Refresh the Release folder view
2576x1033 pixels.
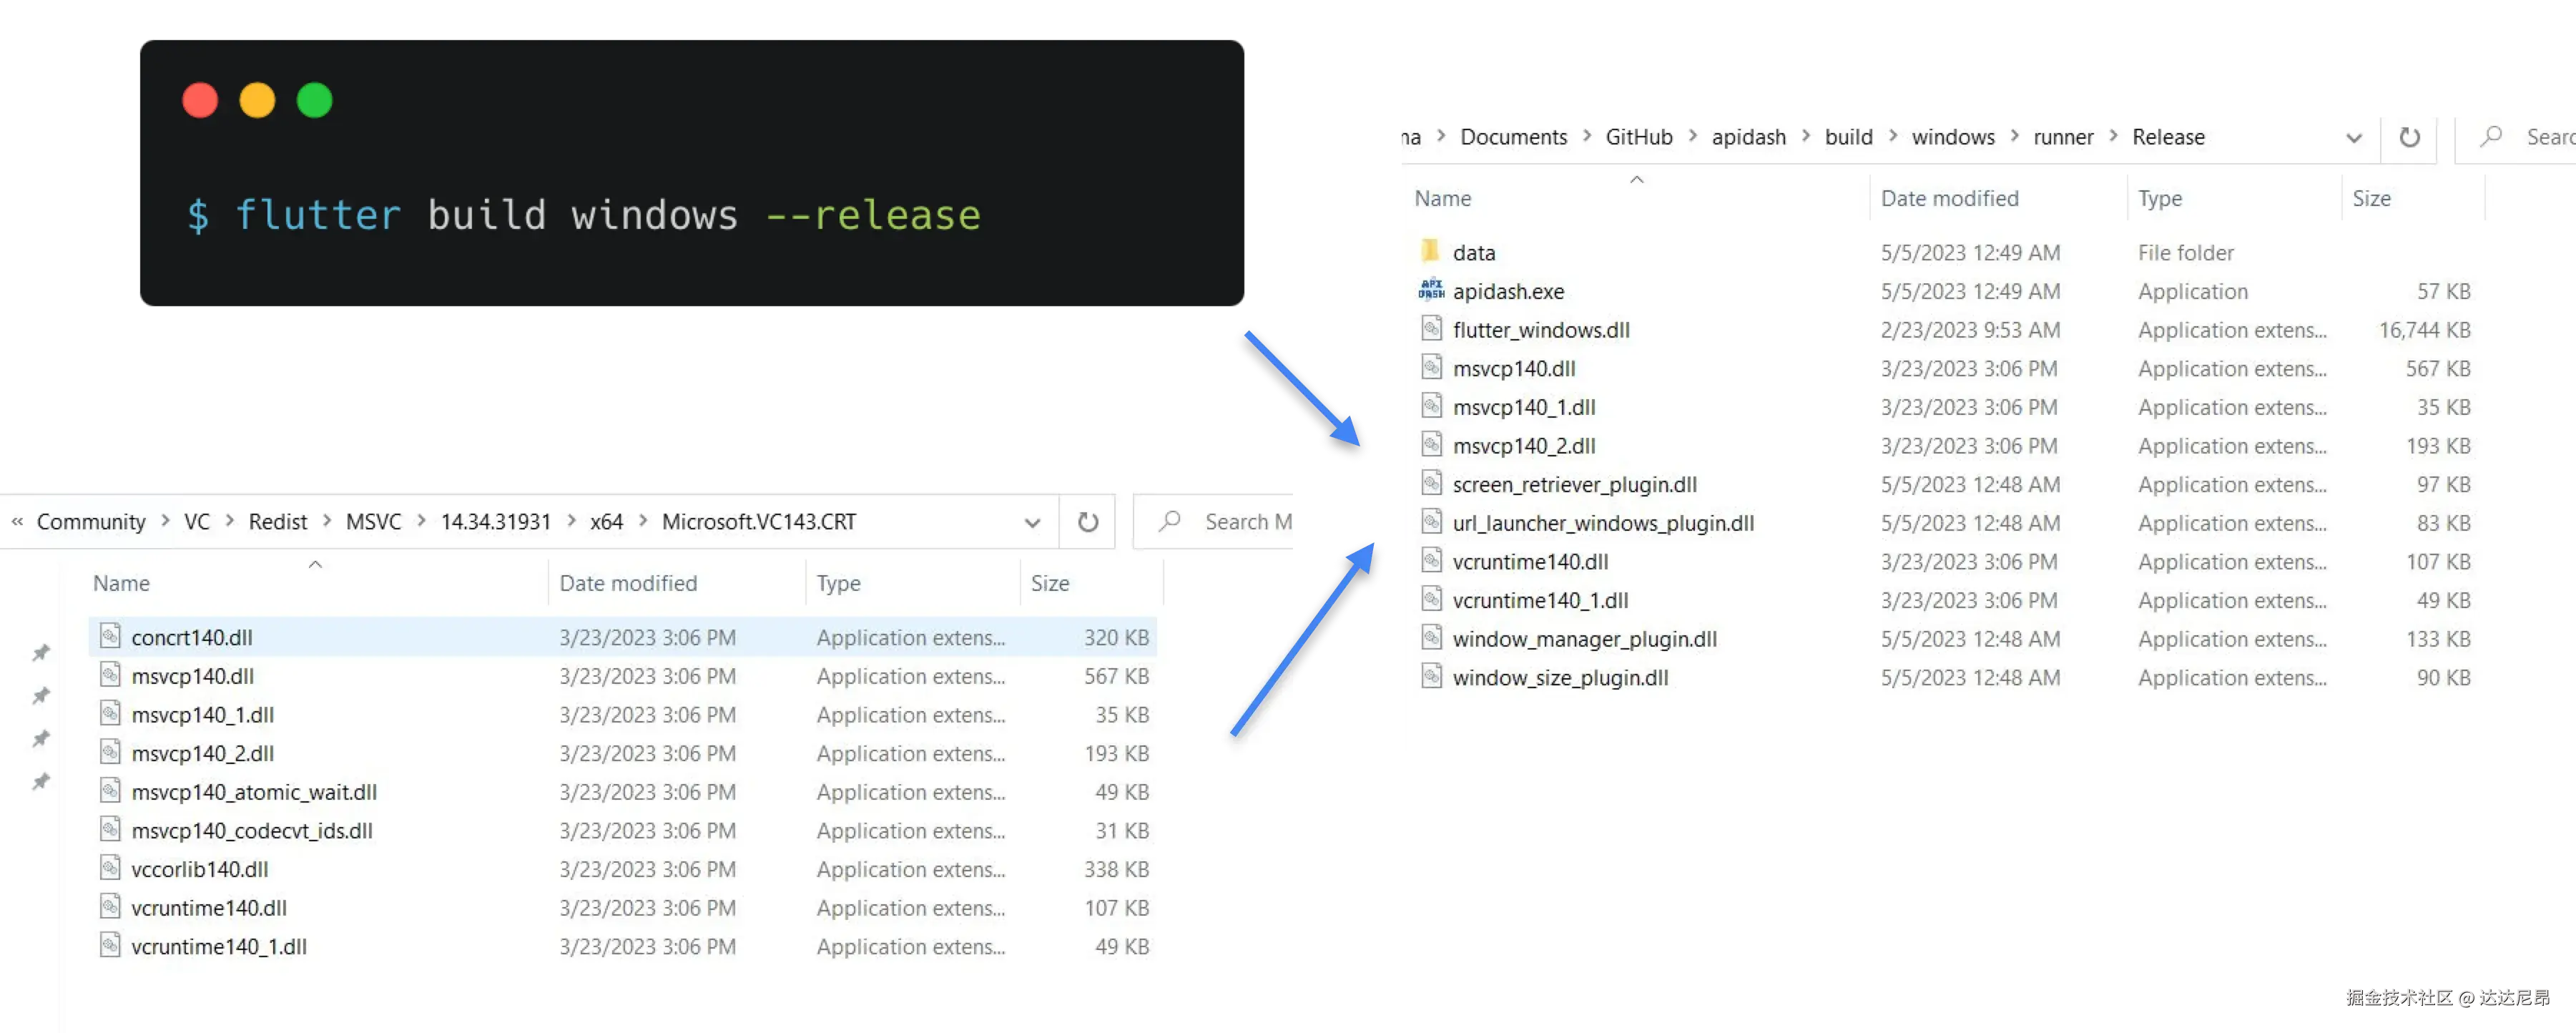2410,137
